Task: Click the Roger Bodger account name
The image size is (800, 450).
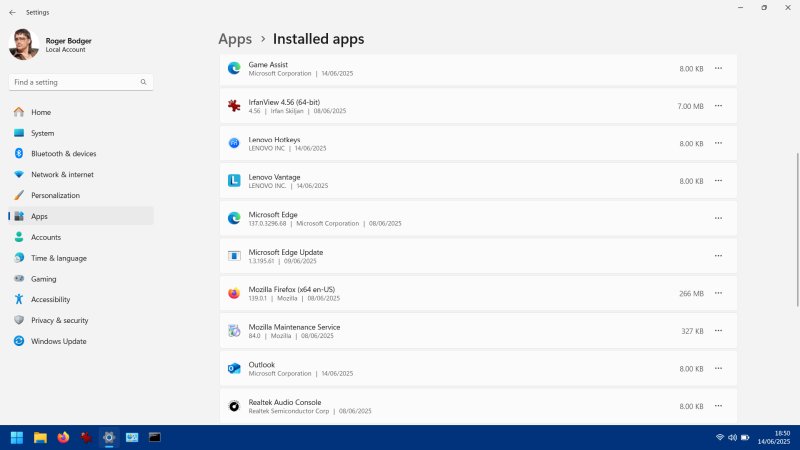Action: tap(68, 41)
